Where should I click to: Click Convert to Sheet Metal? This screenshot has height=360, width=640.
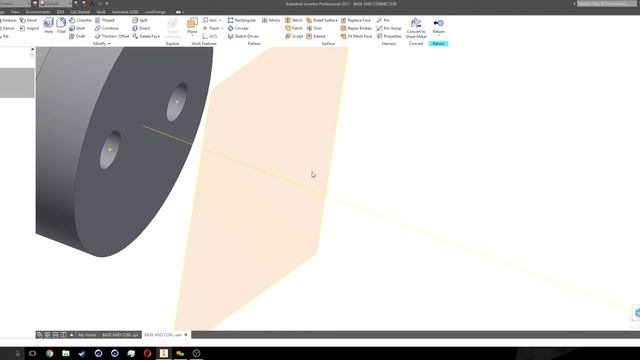416,28
